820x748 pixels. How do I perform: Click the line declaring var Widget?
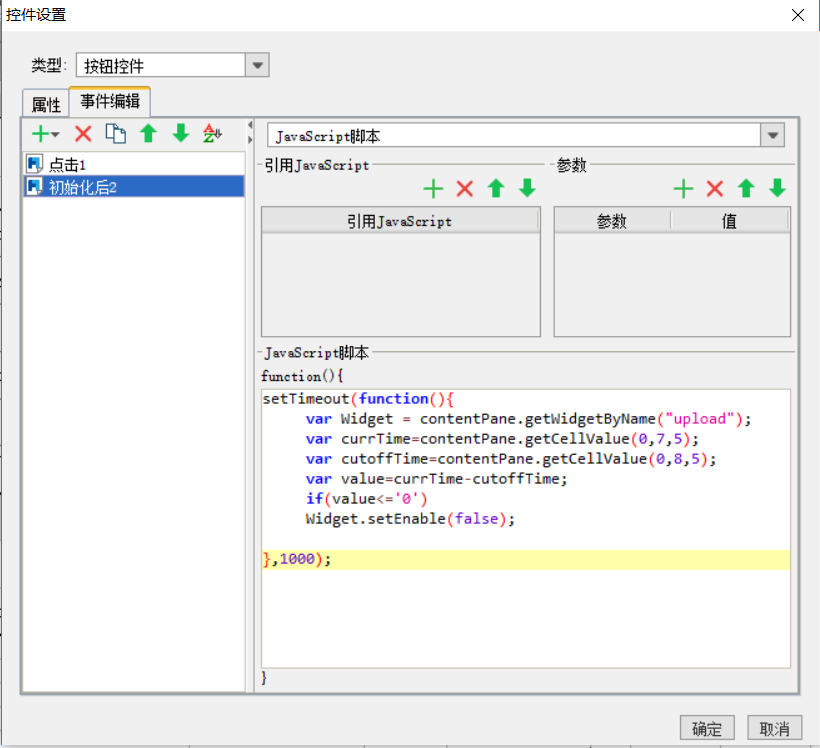(528, 418)
